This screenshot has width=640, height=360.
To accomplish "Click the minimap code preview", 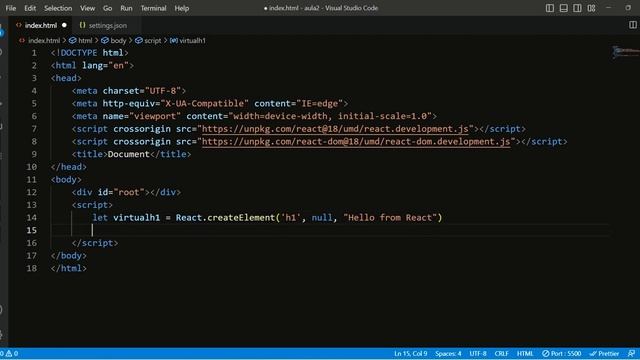I will coord(625,52).
